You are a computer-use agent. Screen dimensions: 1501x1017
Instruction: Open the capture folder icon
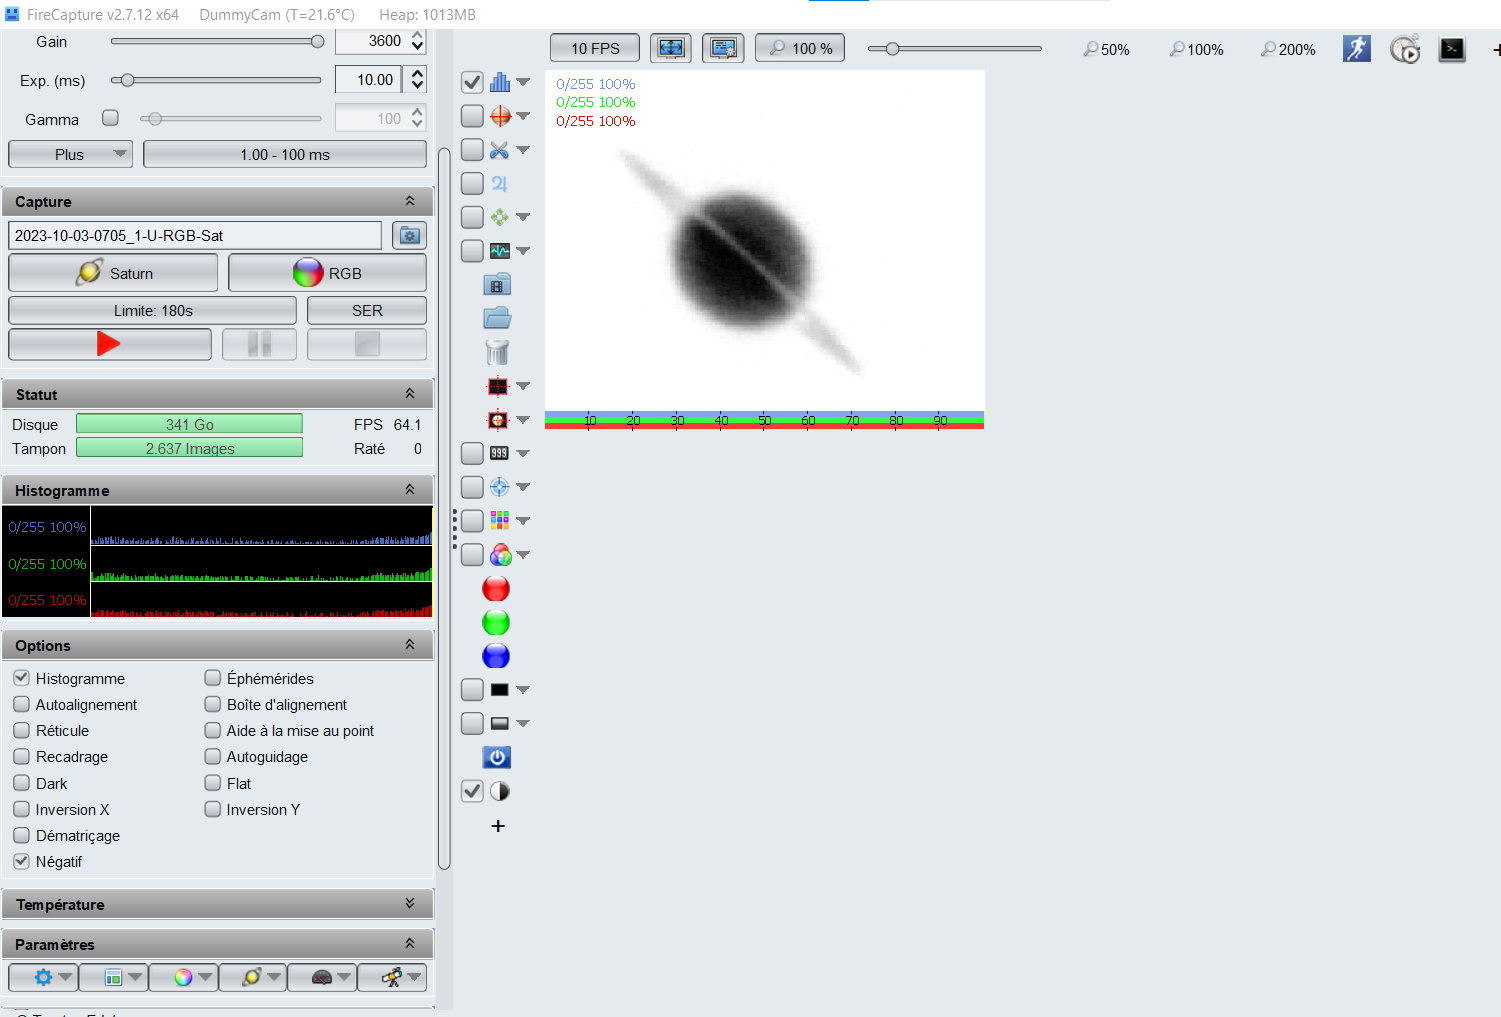click(x=497, y=318)
